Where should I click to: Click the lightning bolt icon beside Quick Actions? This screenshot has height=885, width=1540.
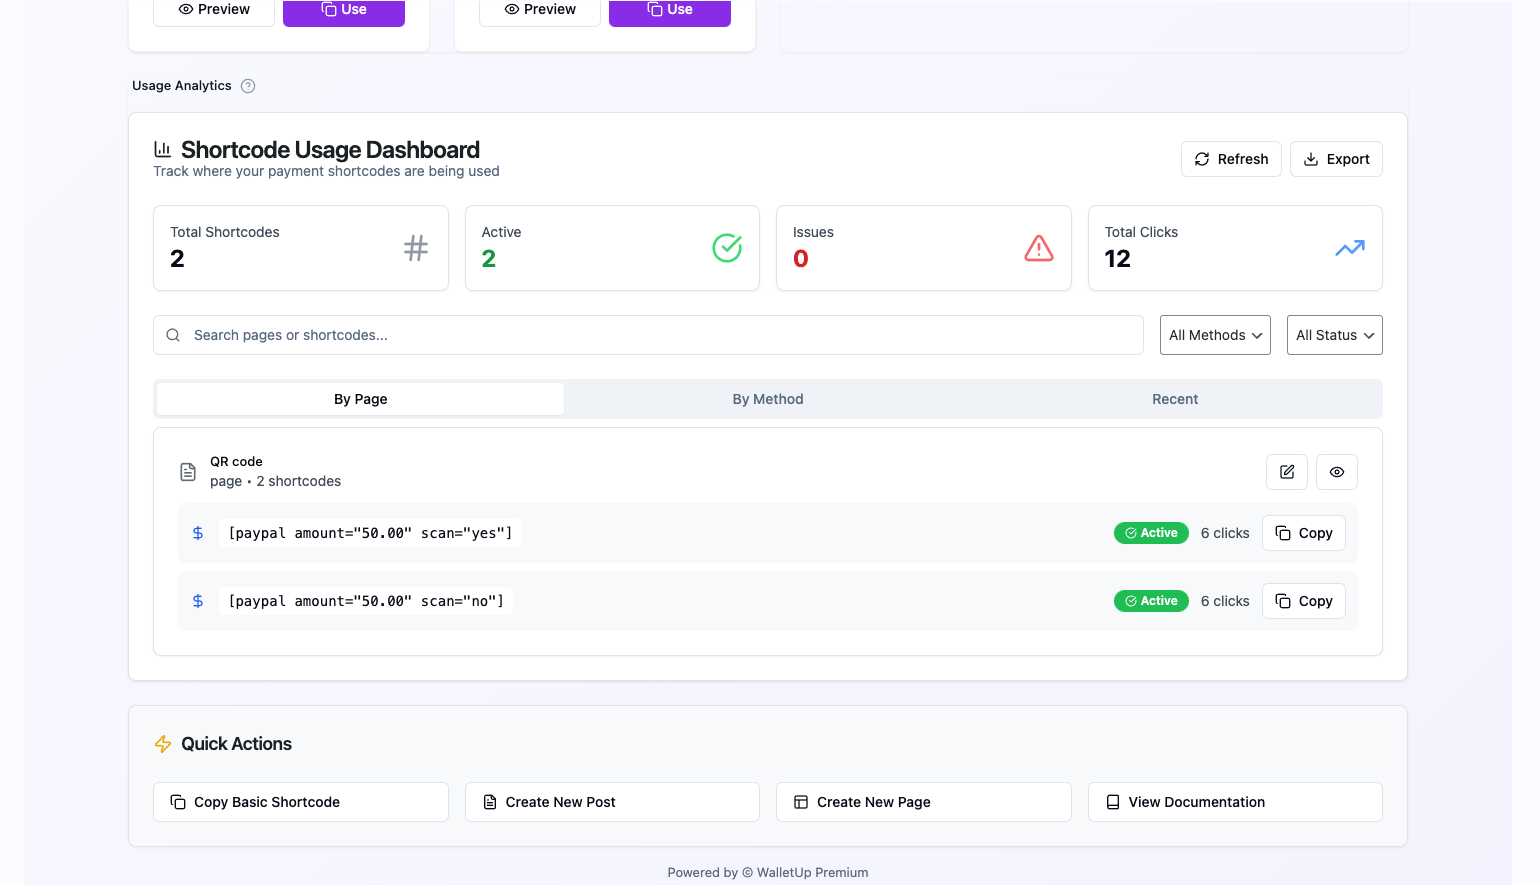(163, 744)
